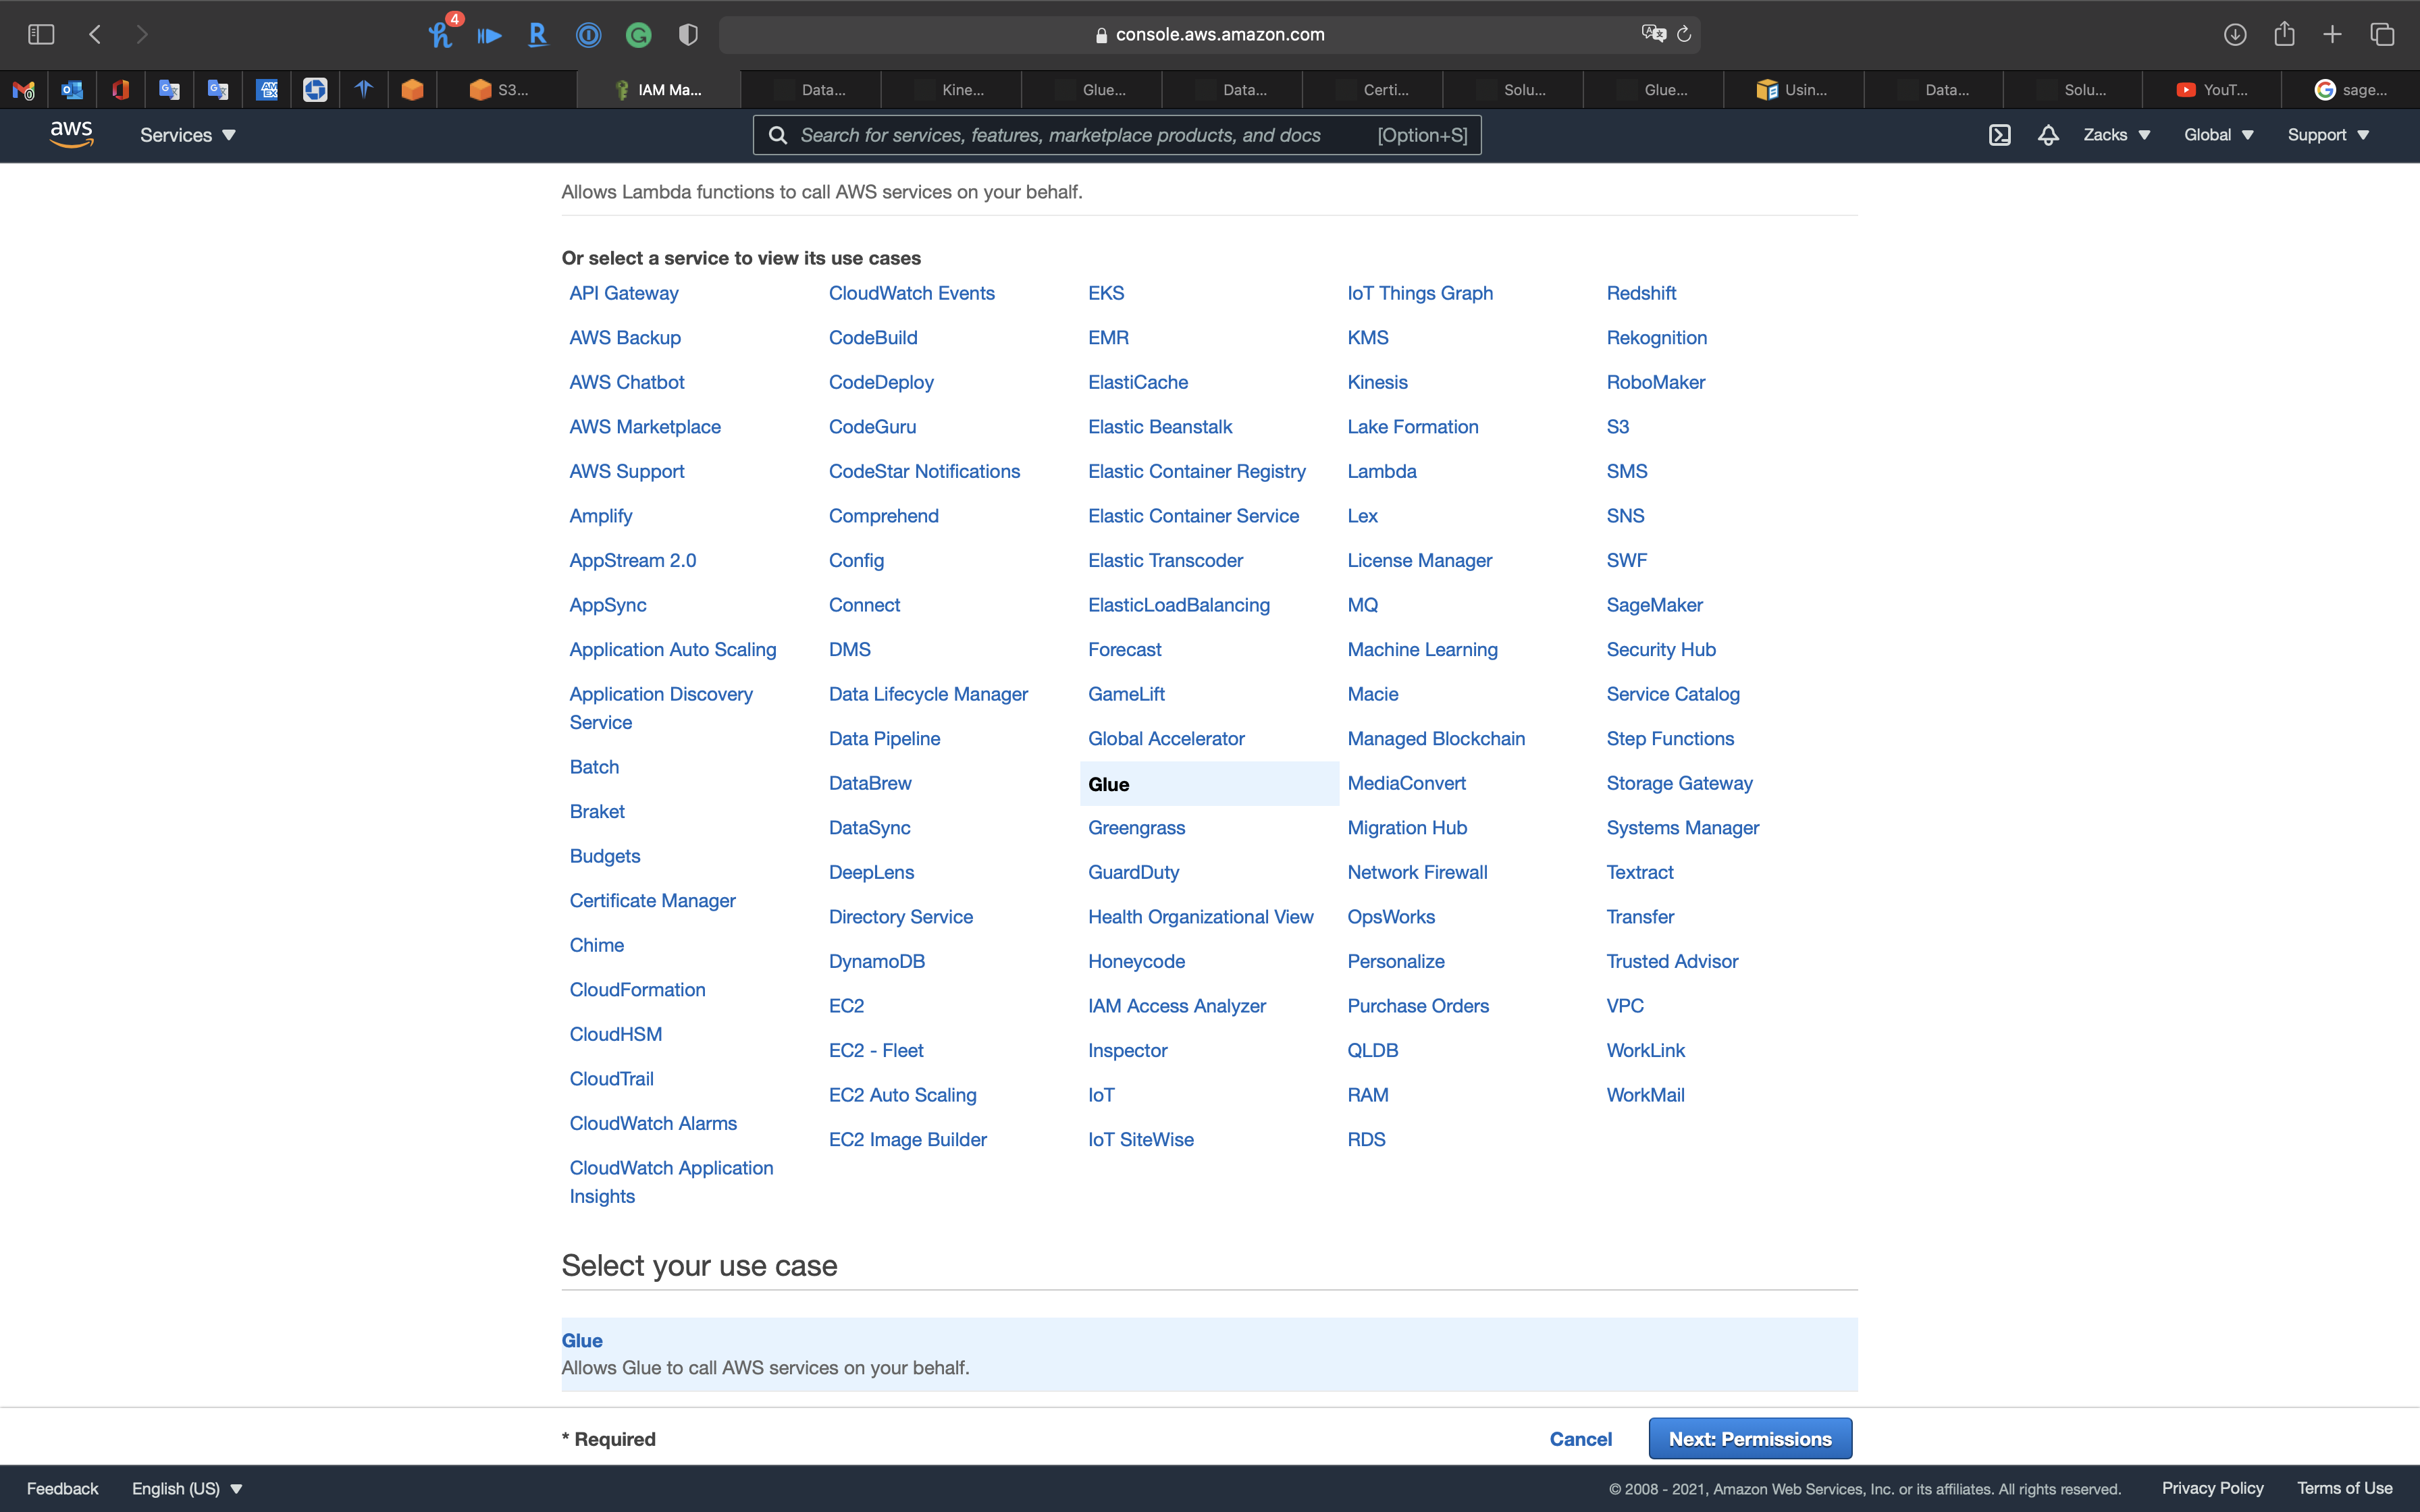The width and height of the screenshot is (2420, 1512).
Task: Click the Cancel link
Action: pos(1580,1438)
